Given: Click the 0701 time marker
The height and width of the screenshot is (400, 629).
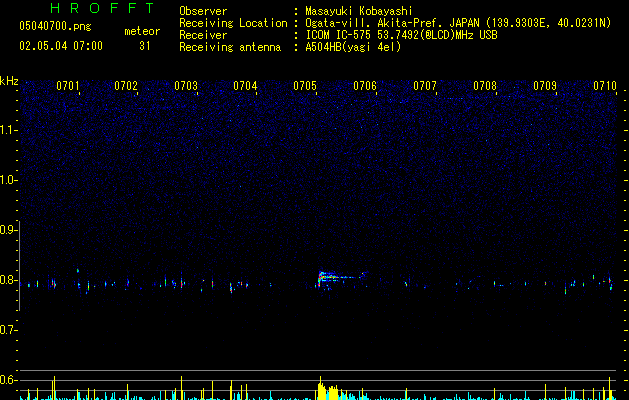Looking at the screenshot, I should 68,86.
